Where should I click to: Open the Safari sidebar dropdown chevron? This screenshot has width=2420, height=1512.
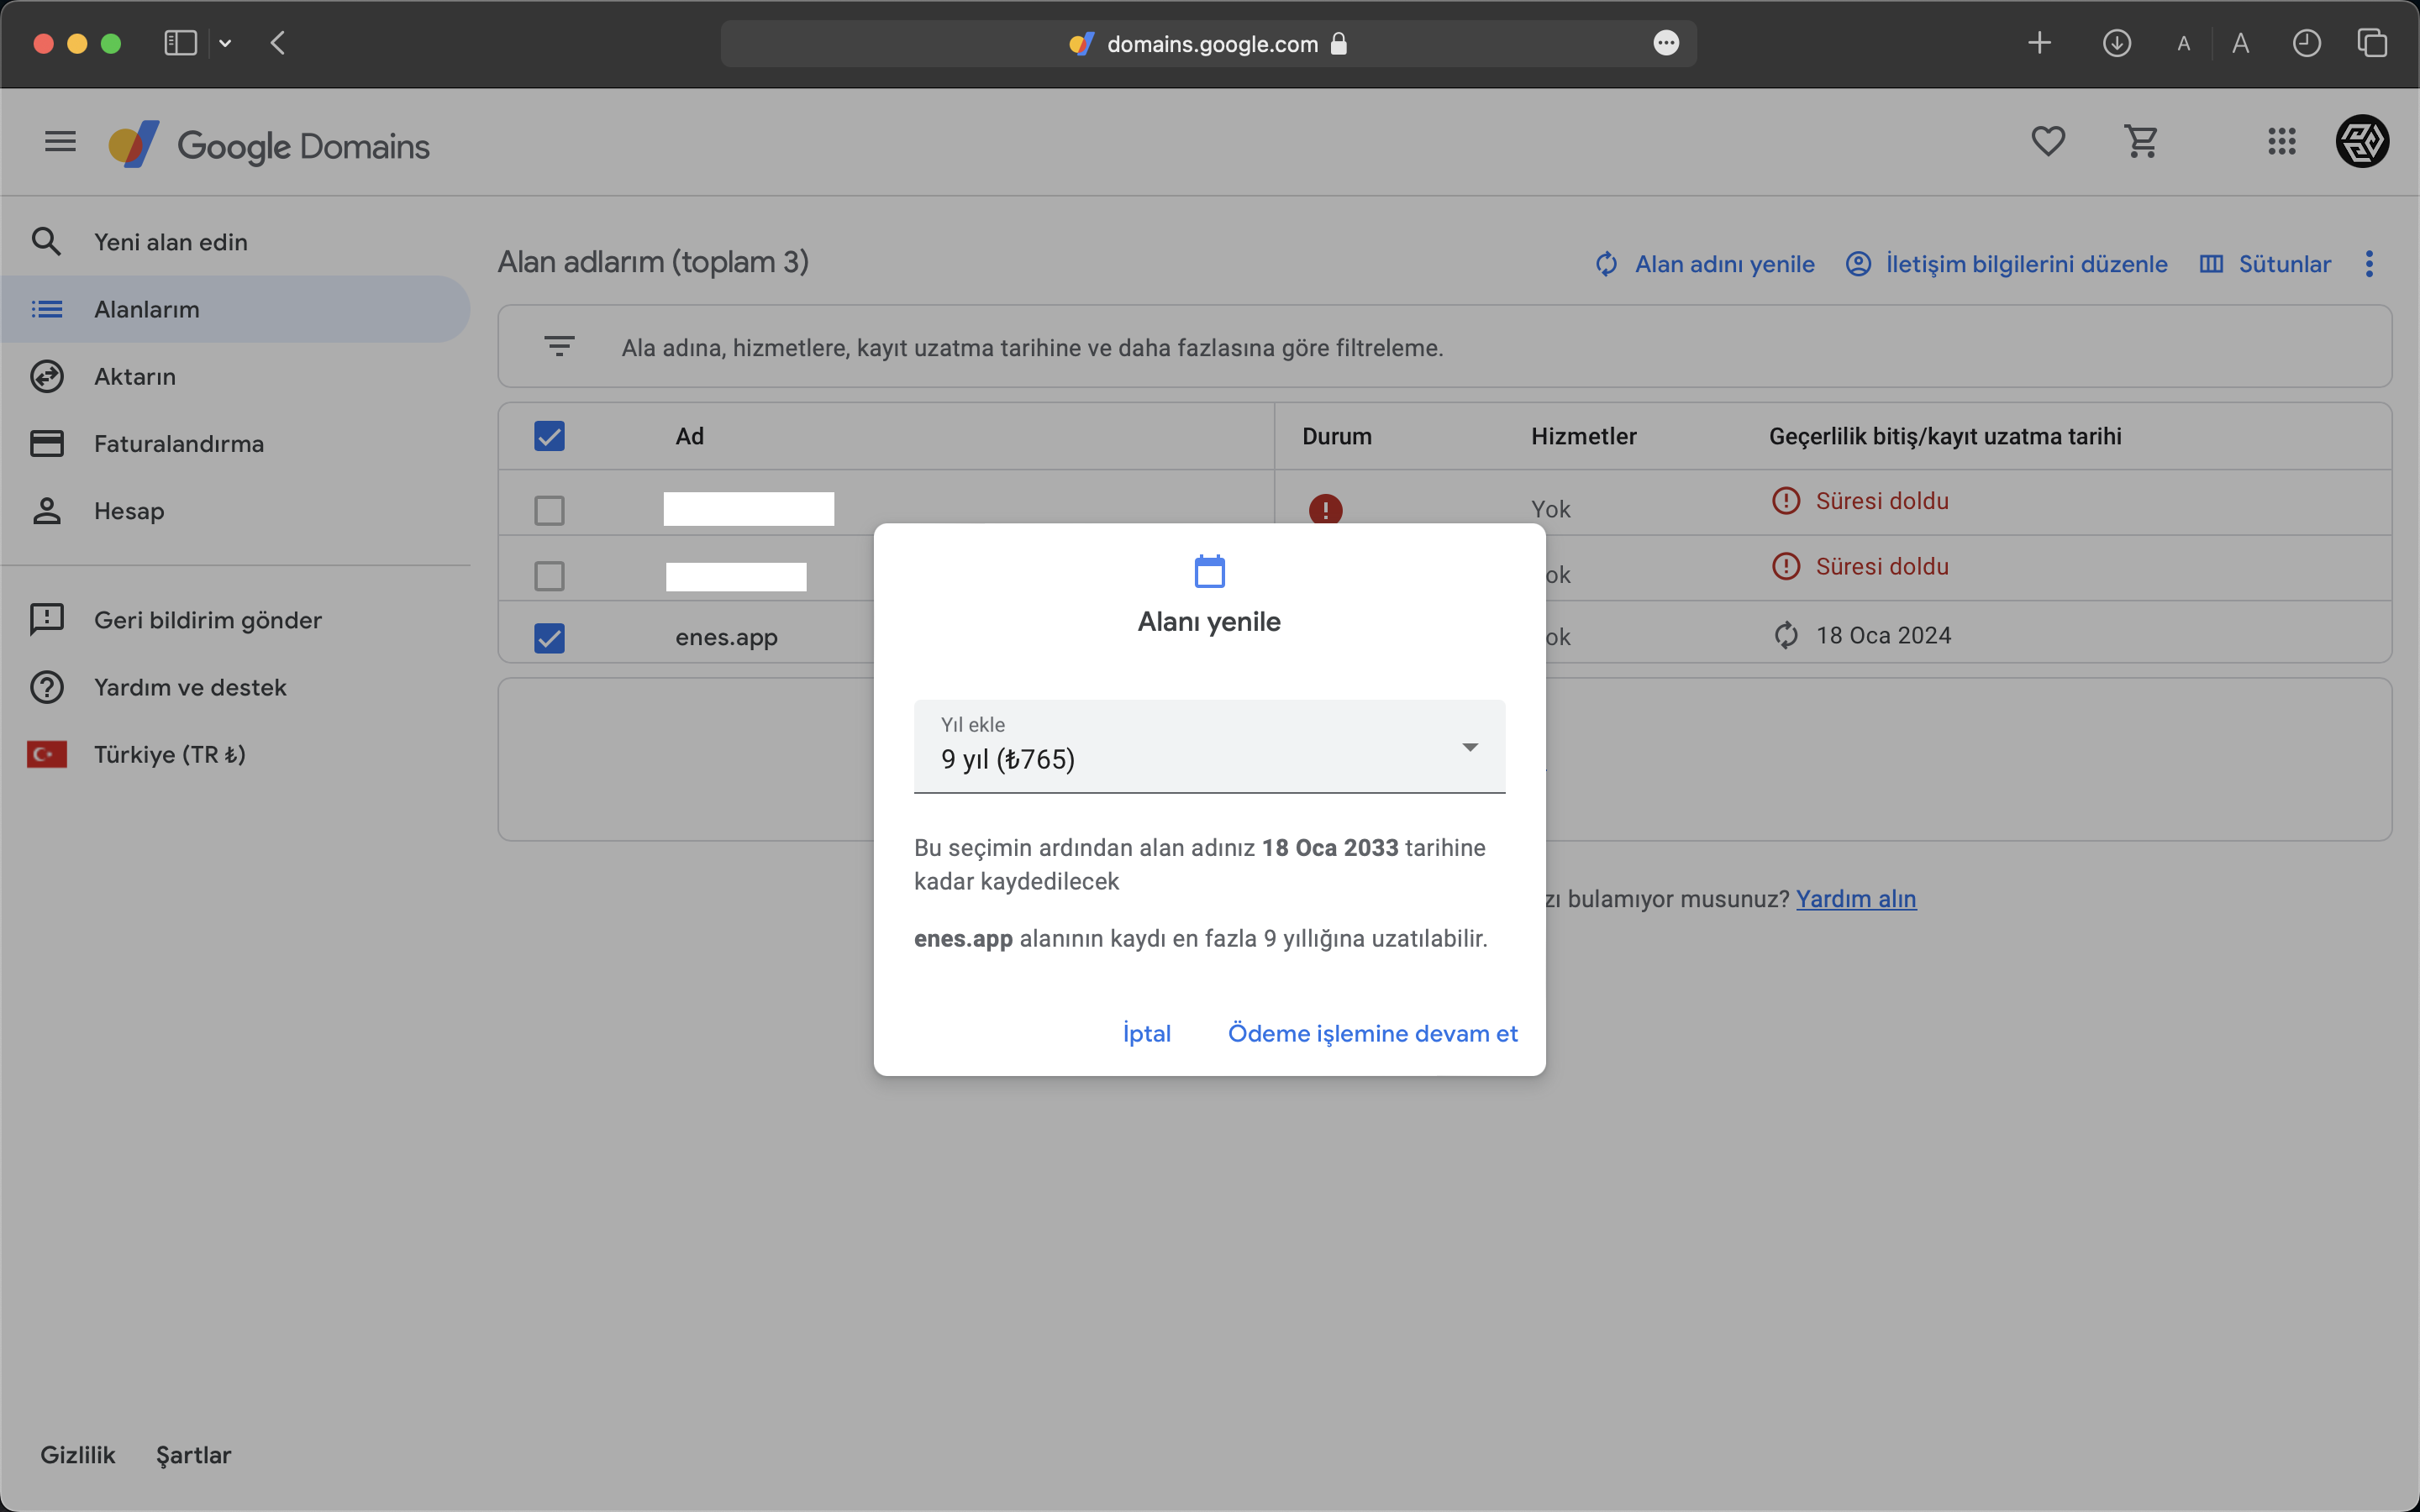point(225,43)
